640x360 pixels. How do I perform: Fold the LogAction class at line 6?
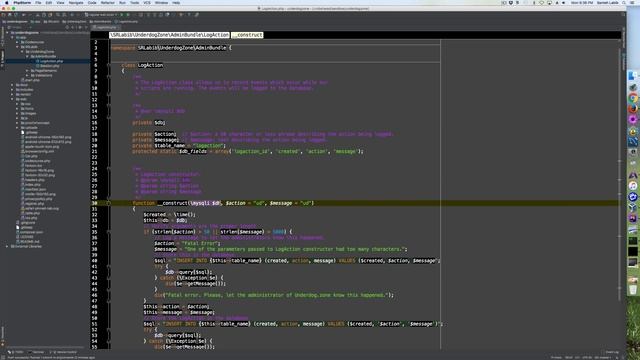109,65
